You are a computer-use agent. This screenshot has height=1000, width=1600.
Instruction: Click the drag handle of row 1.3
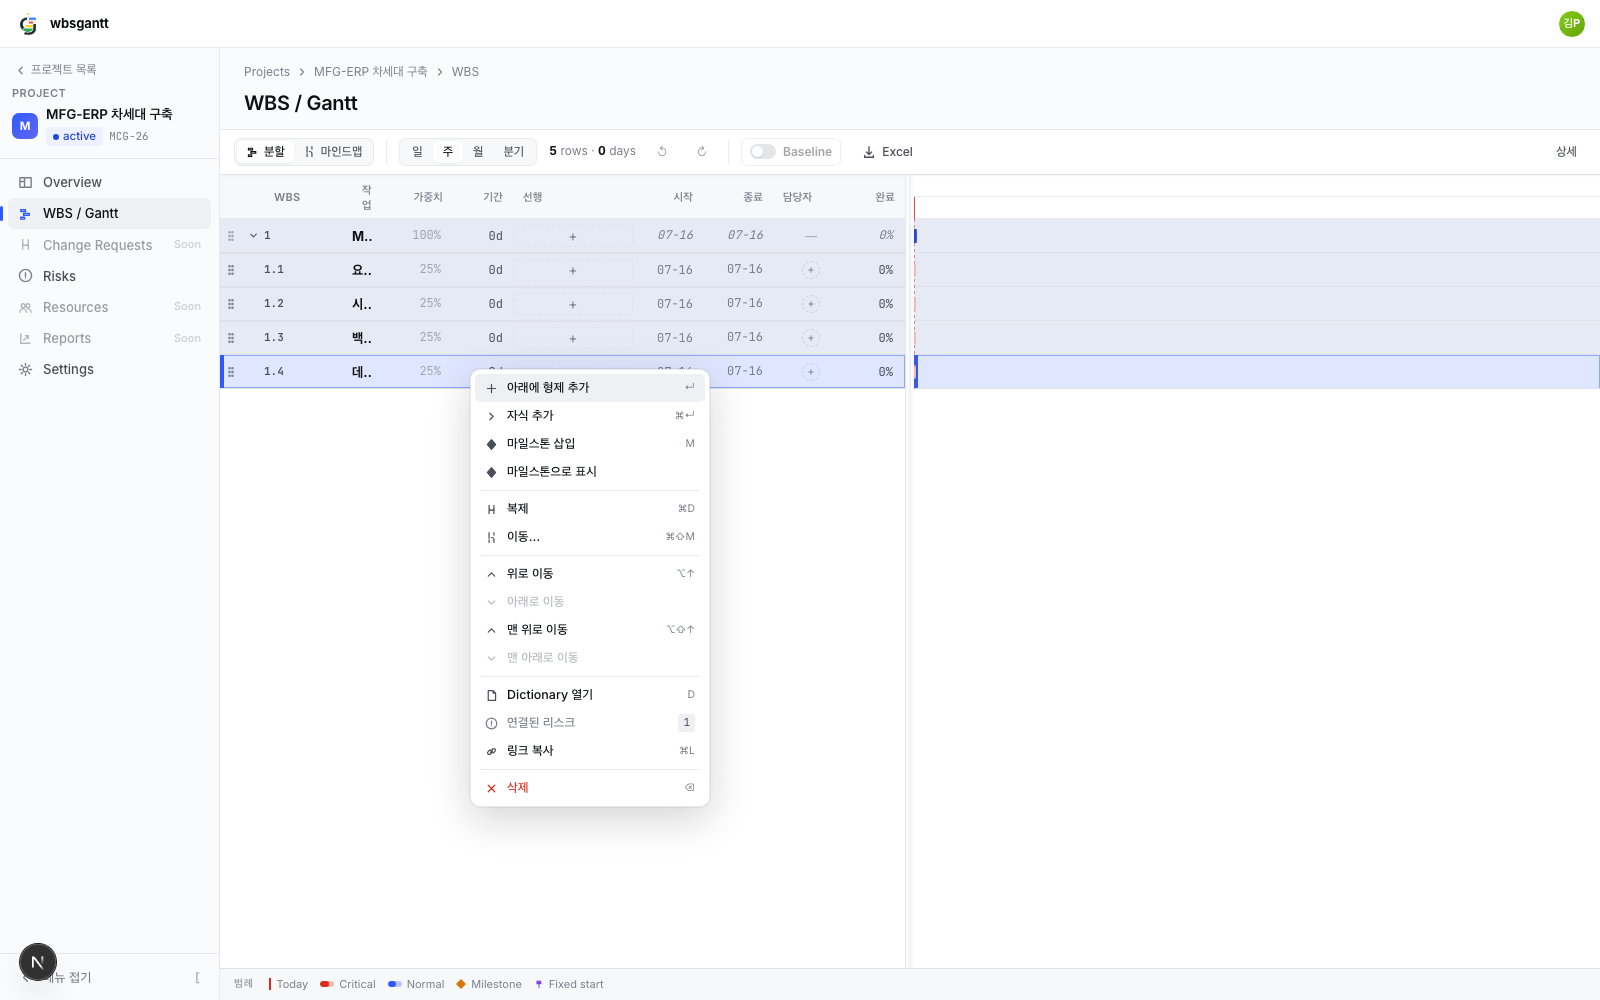pos(231,338)
